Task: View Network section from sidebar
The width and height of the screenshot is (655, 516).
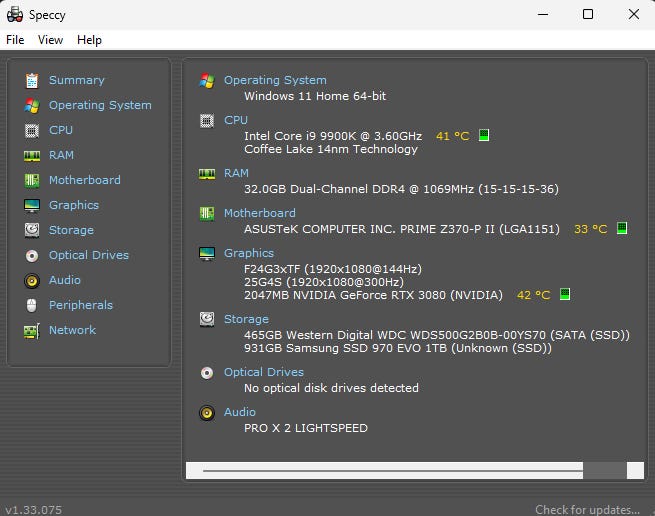Action: click(x=73, y=330)
